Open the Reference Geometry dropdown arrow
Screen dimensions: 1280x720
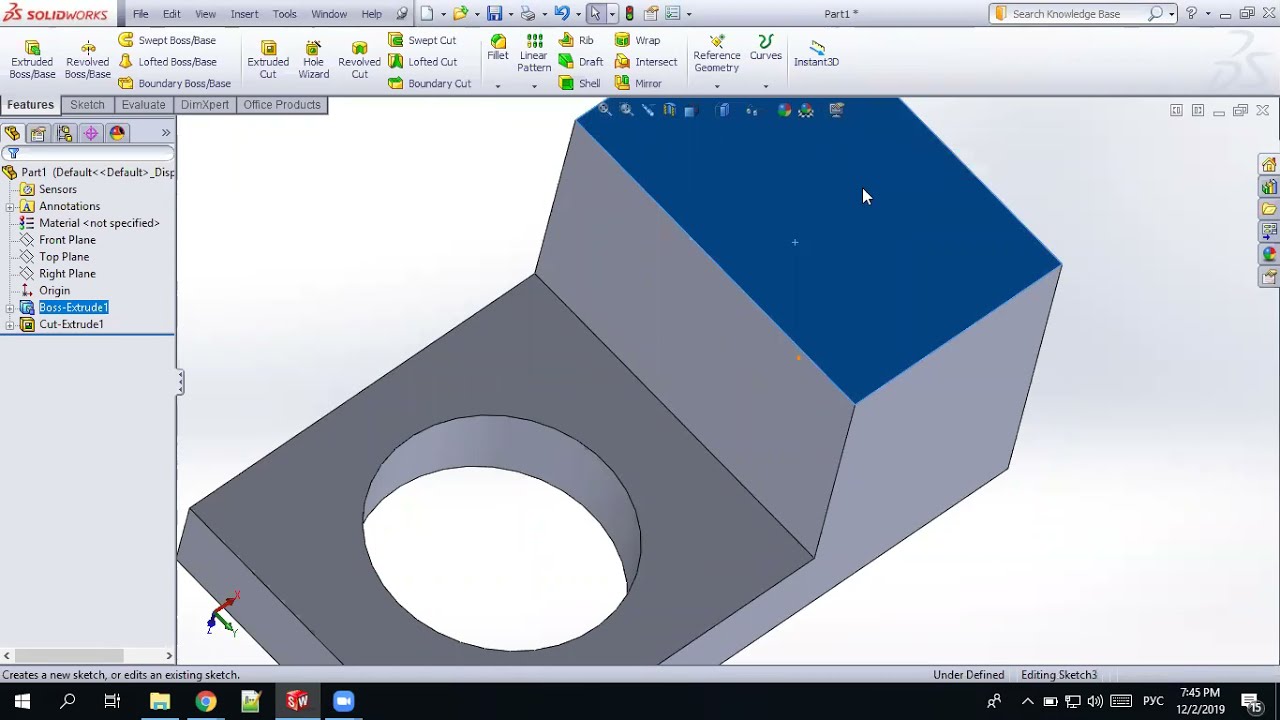point(716,86)
